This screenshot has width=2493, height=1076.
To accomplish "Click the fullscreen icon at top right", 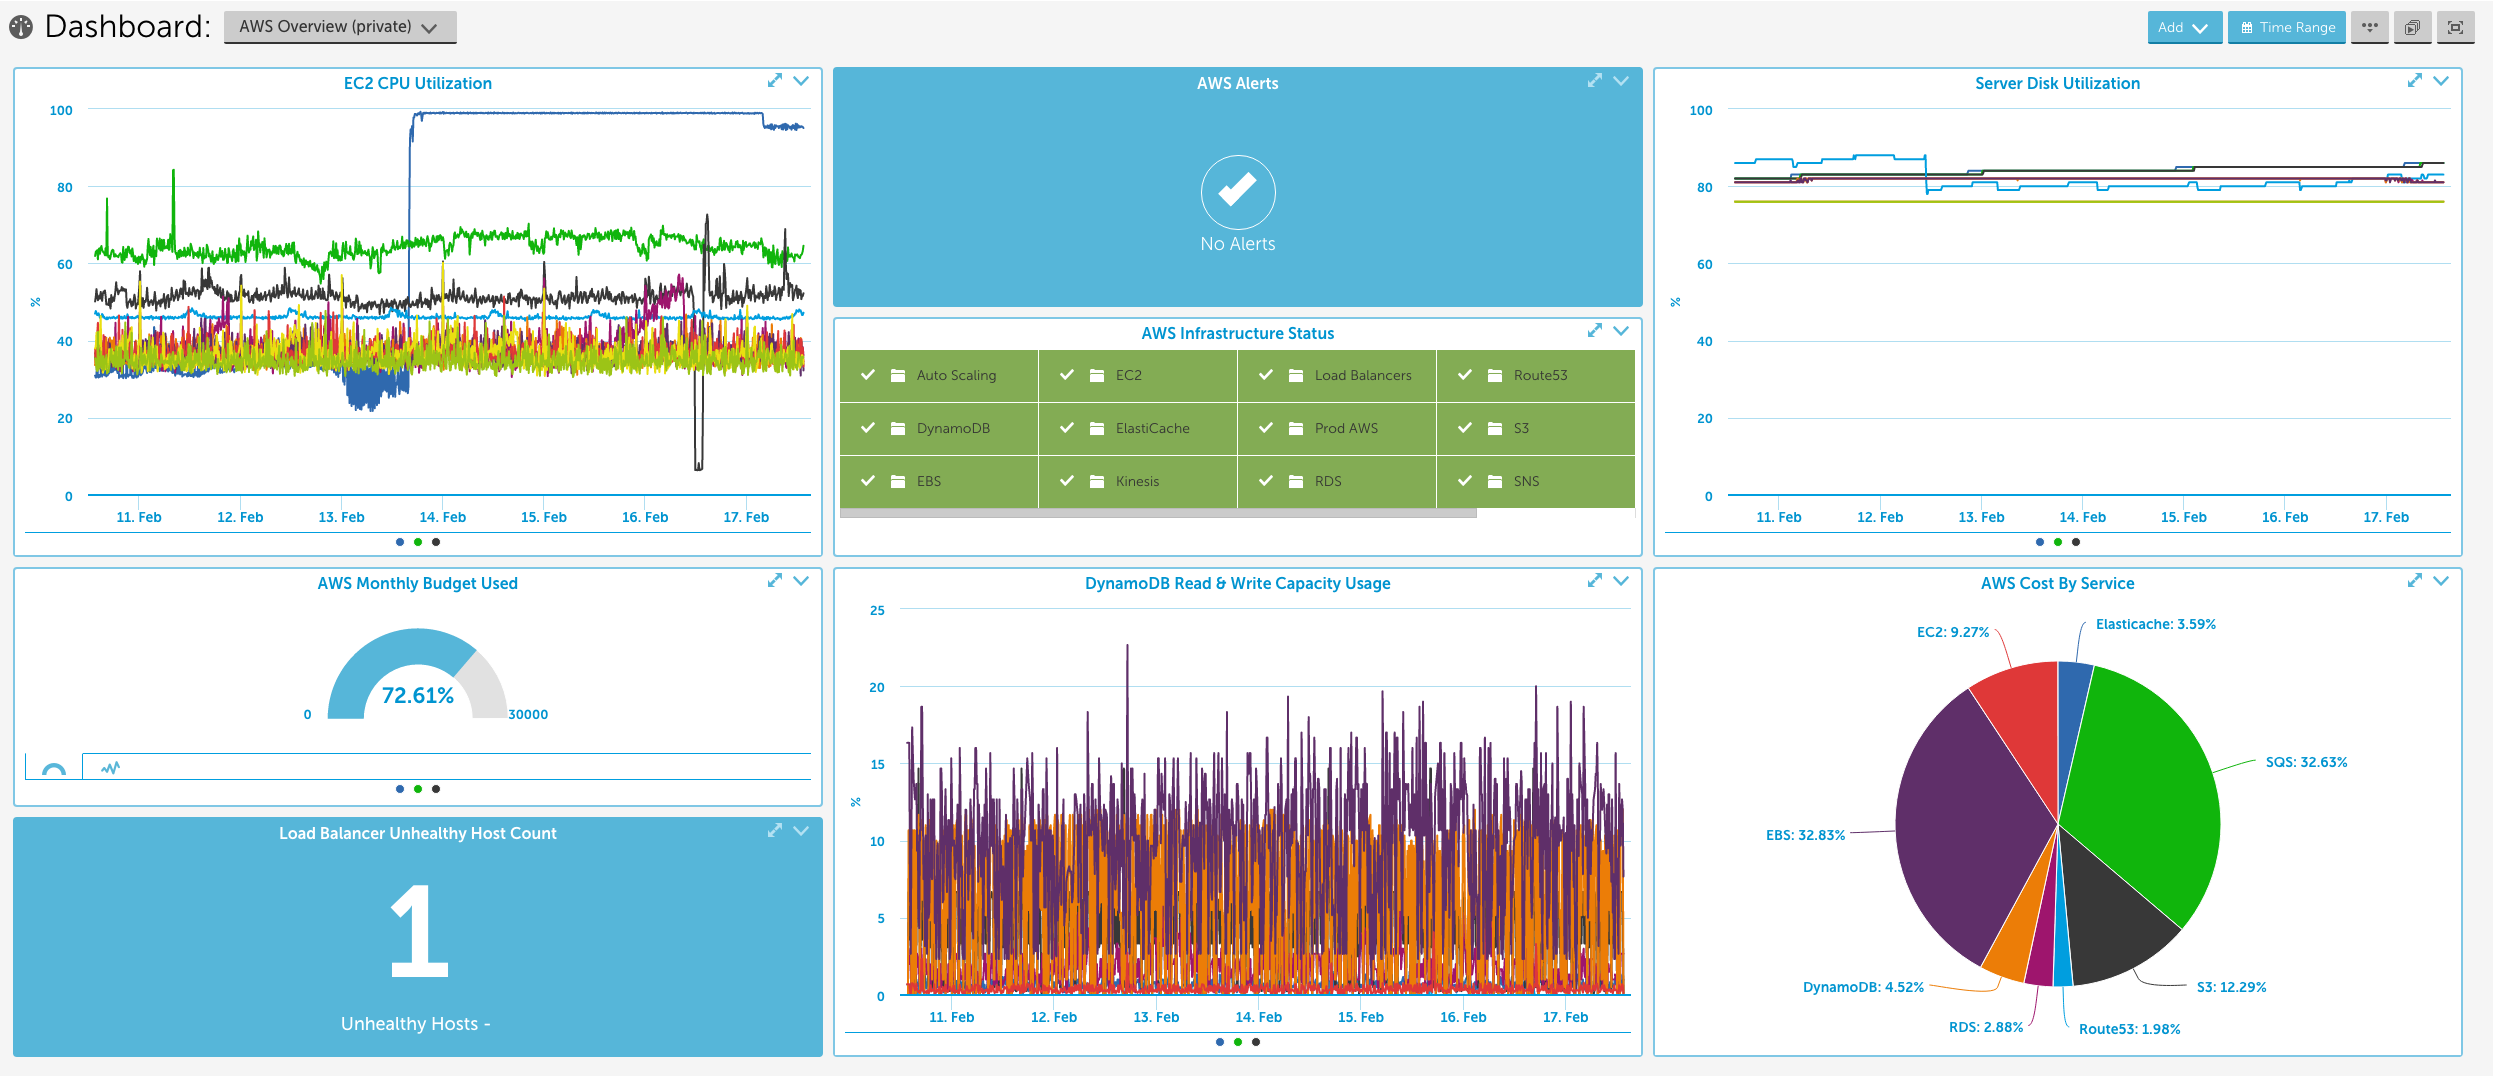I will pyautogui.click(x=2455, y=27).
